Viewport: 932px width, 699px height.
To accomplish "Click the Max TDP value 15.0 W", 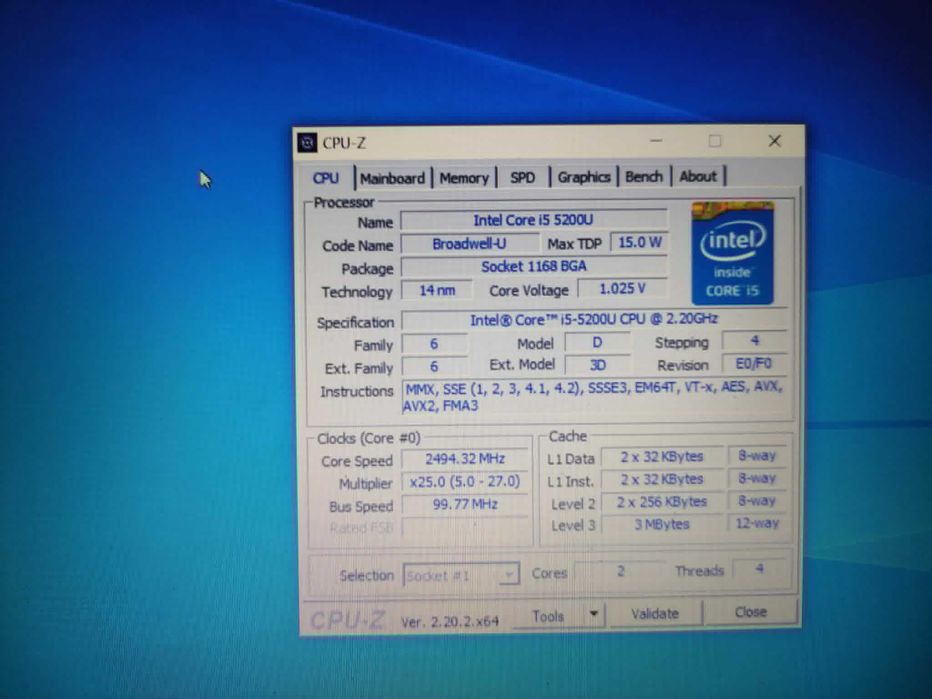I will (x=640, y=242).
